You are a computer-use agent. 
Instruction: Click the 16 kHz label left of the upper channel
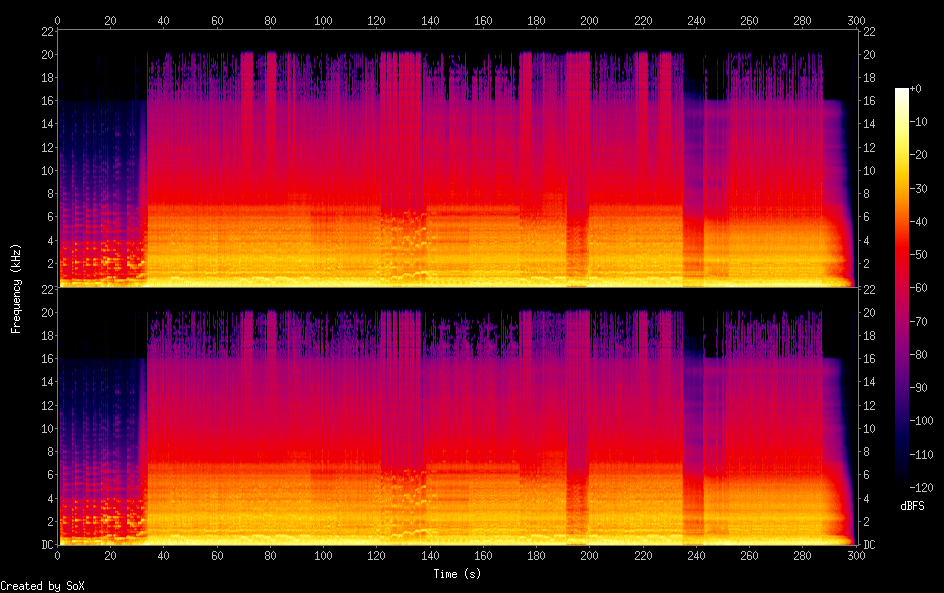click(46, 101)
